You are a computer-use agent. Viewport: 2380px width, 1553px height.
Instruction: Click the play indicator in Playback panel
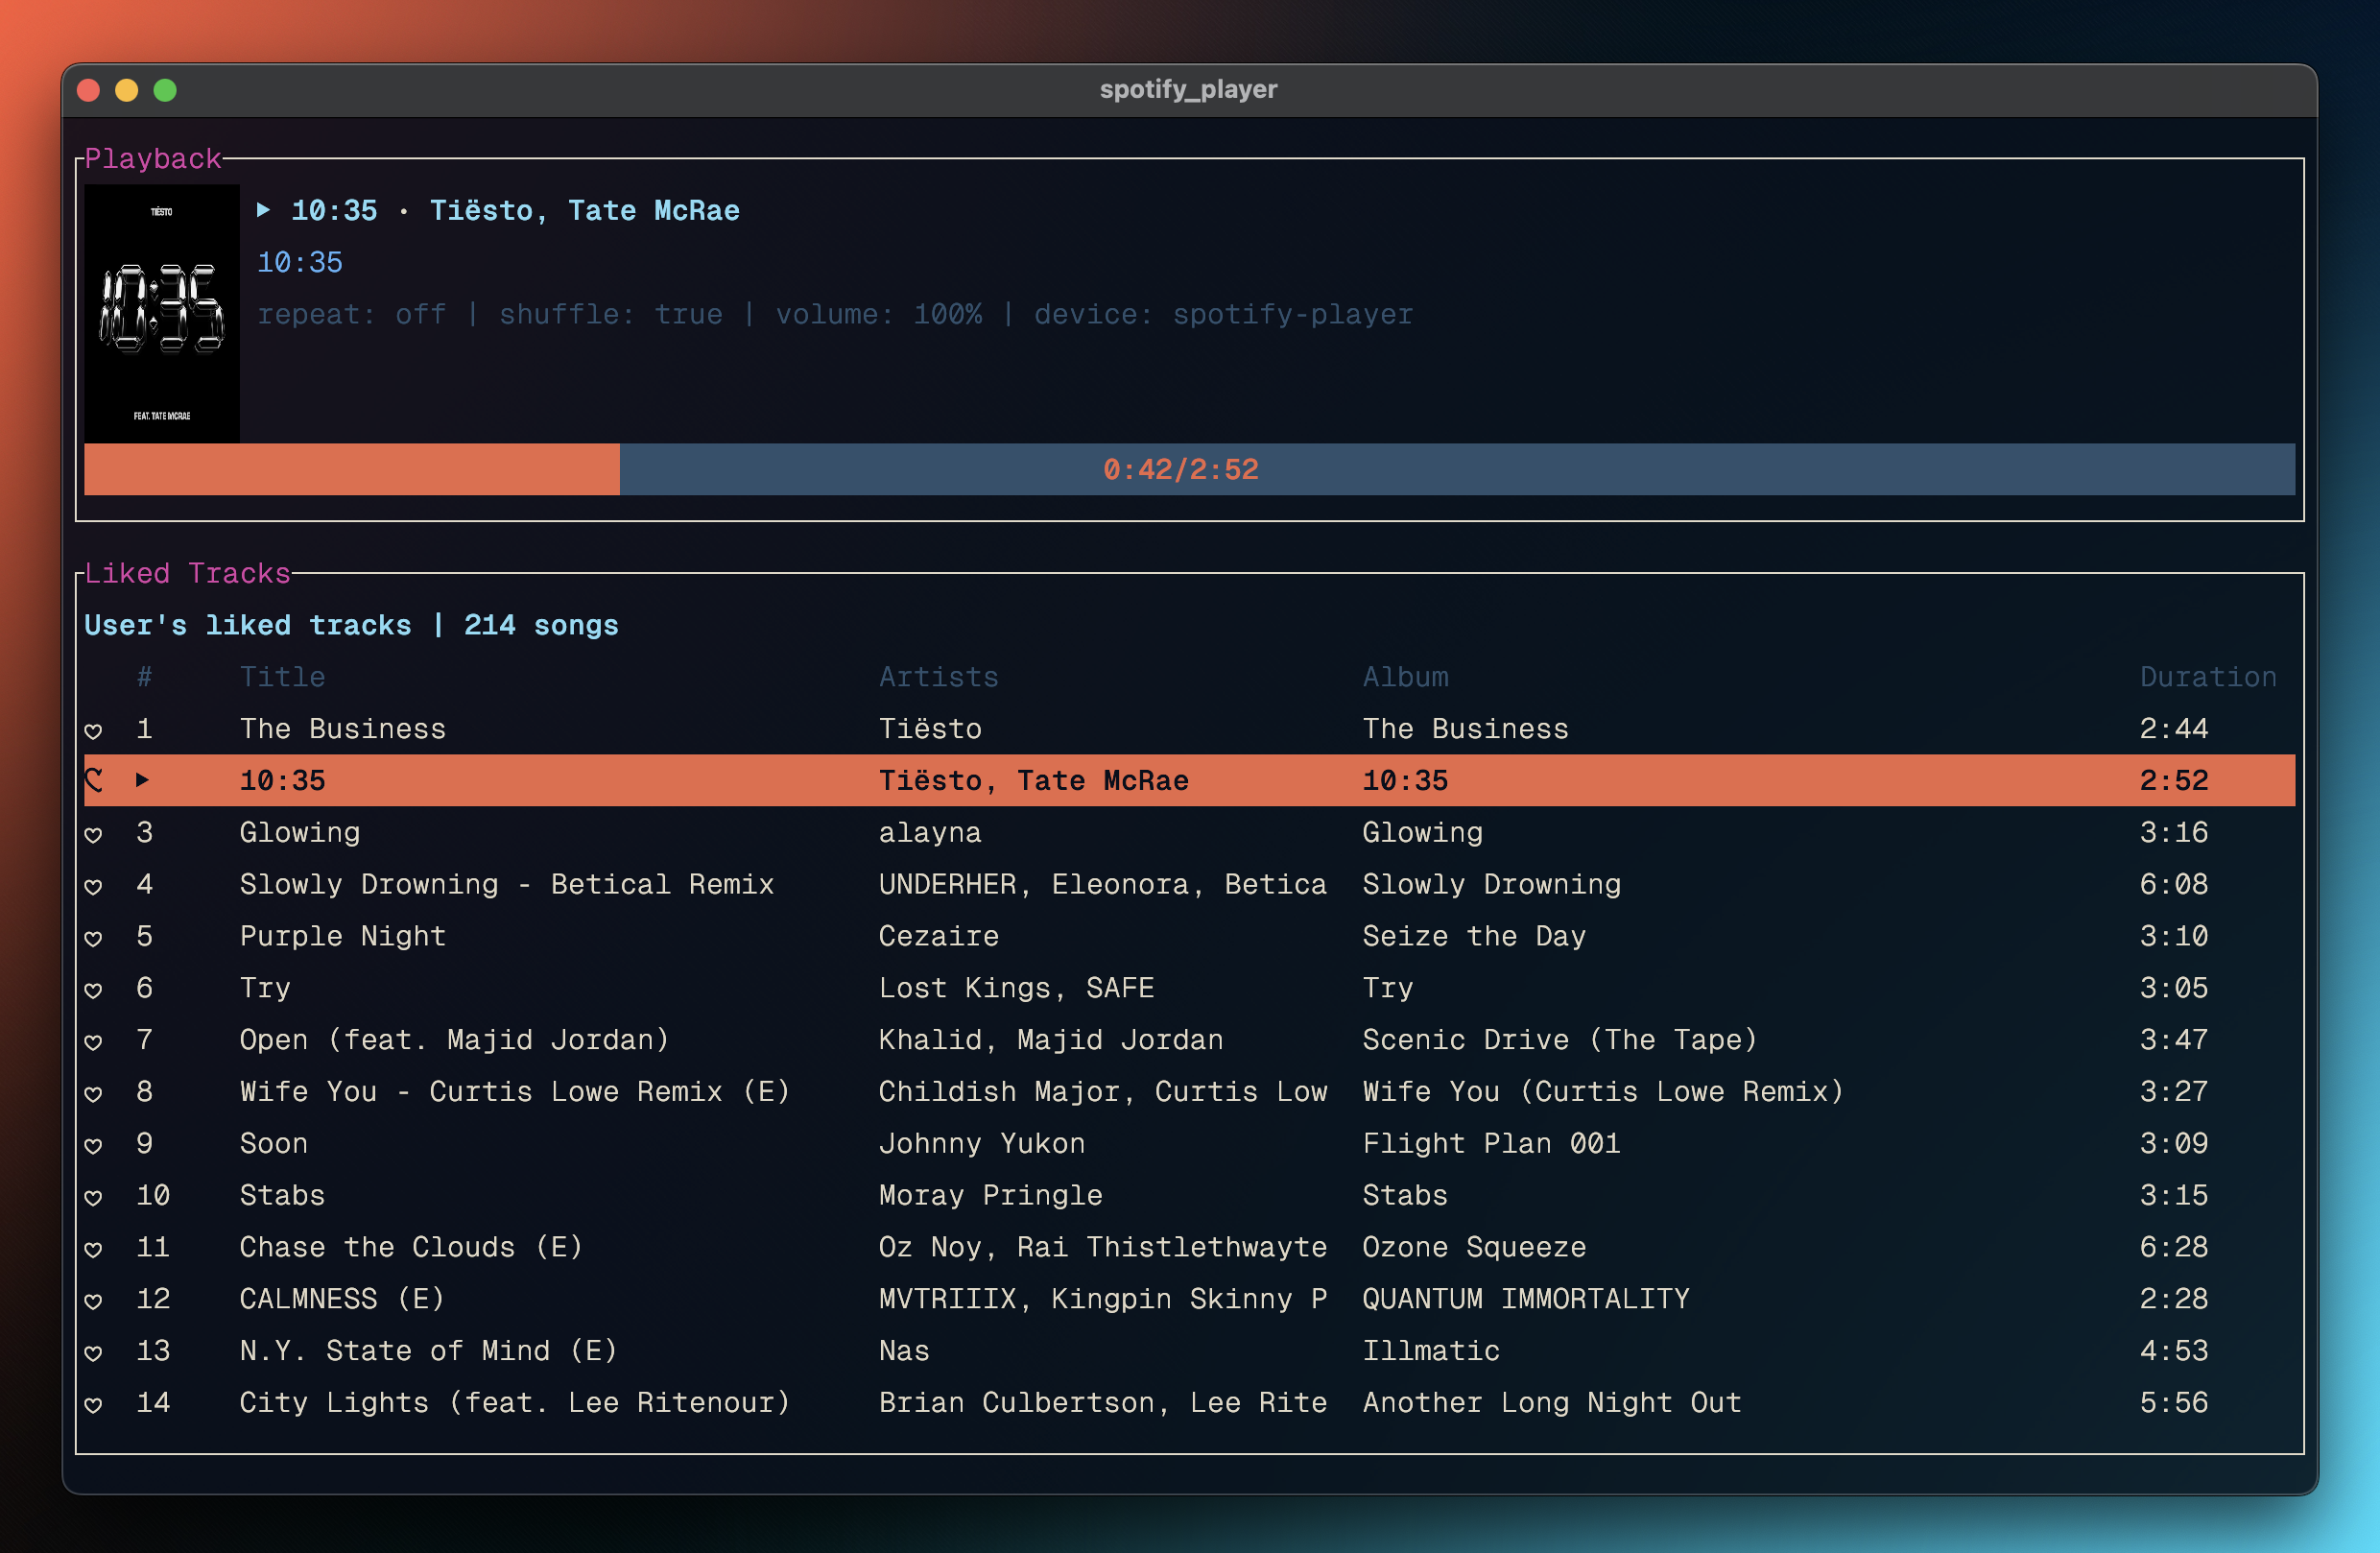click(x=263, y=210)
